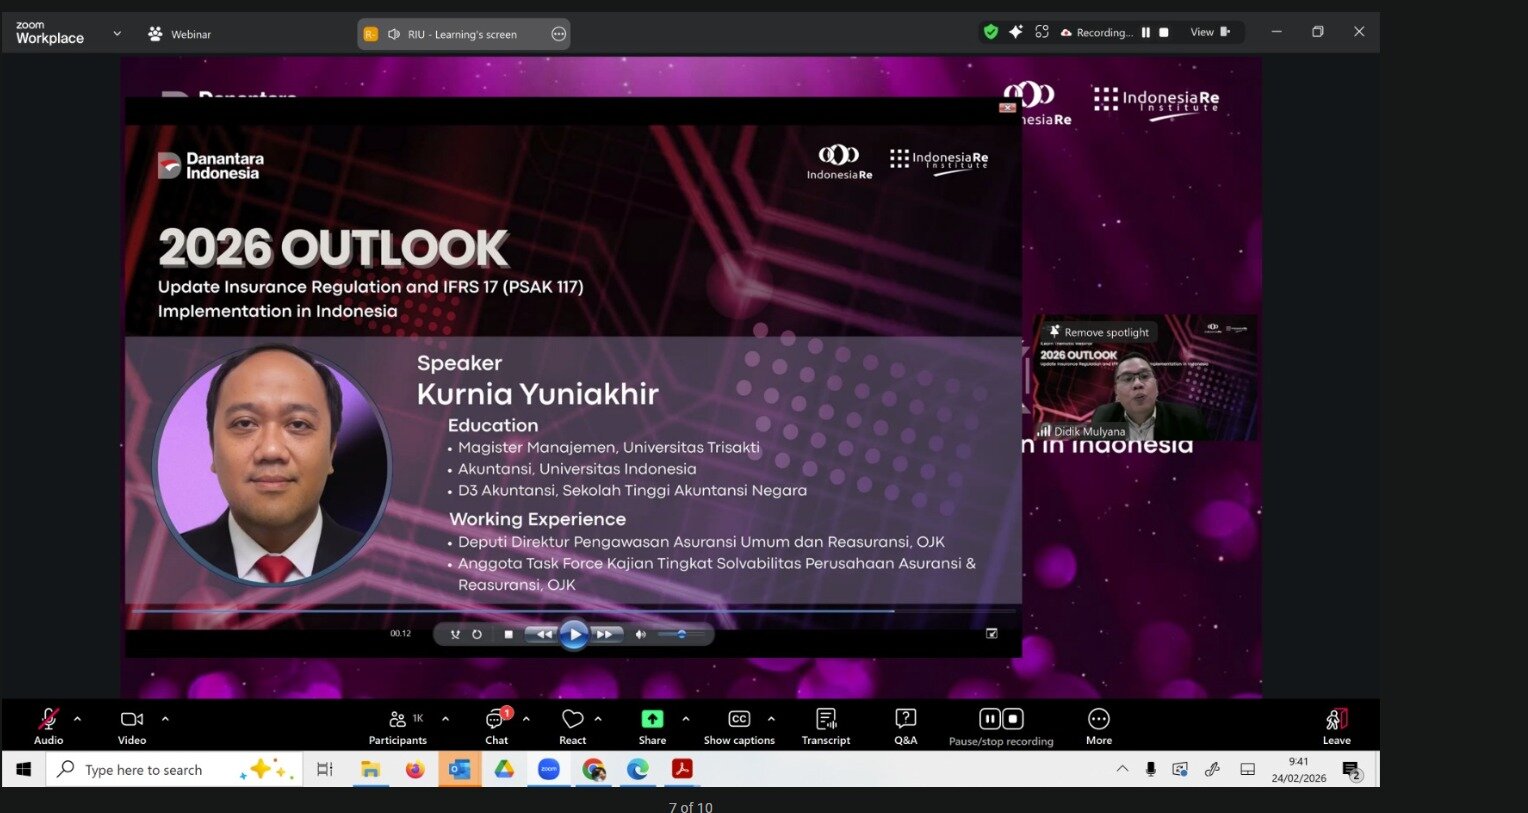The width and height of the screenshot is (1528, 813).
Task: Click the green Share screen icon
Action: point(652,719)
